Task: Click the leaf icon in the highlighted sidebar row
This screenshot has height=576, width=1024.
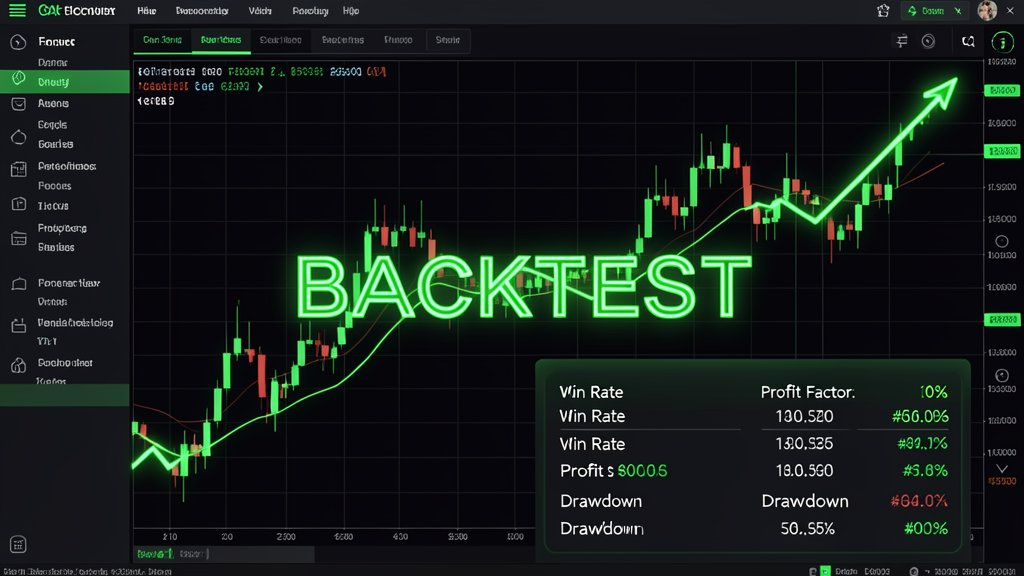Action: click(x=18, y=79)
